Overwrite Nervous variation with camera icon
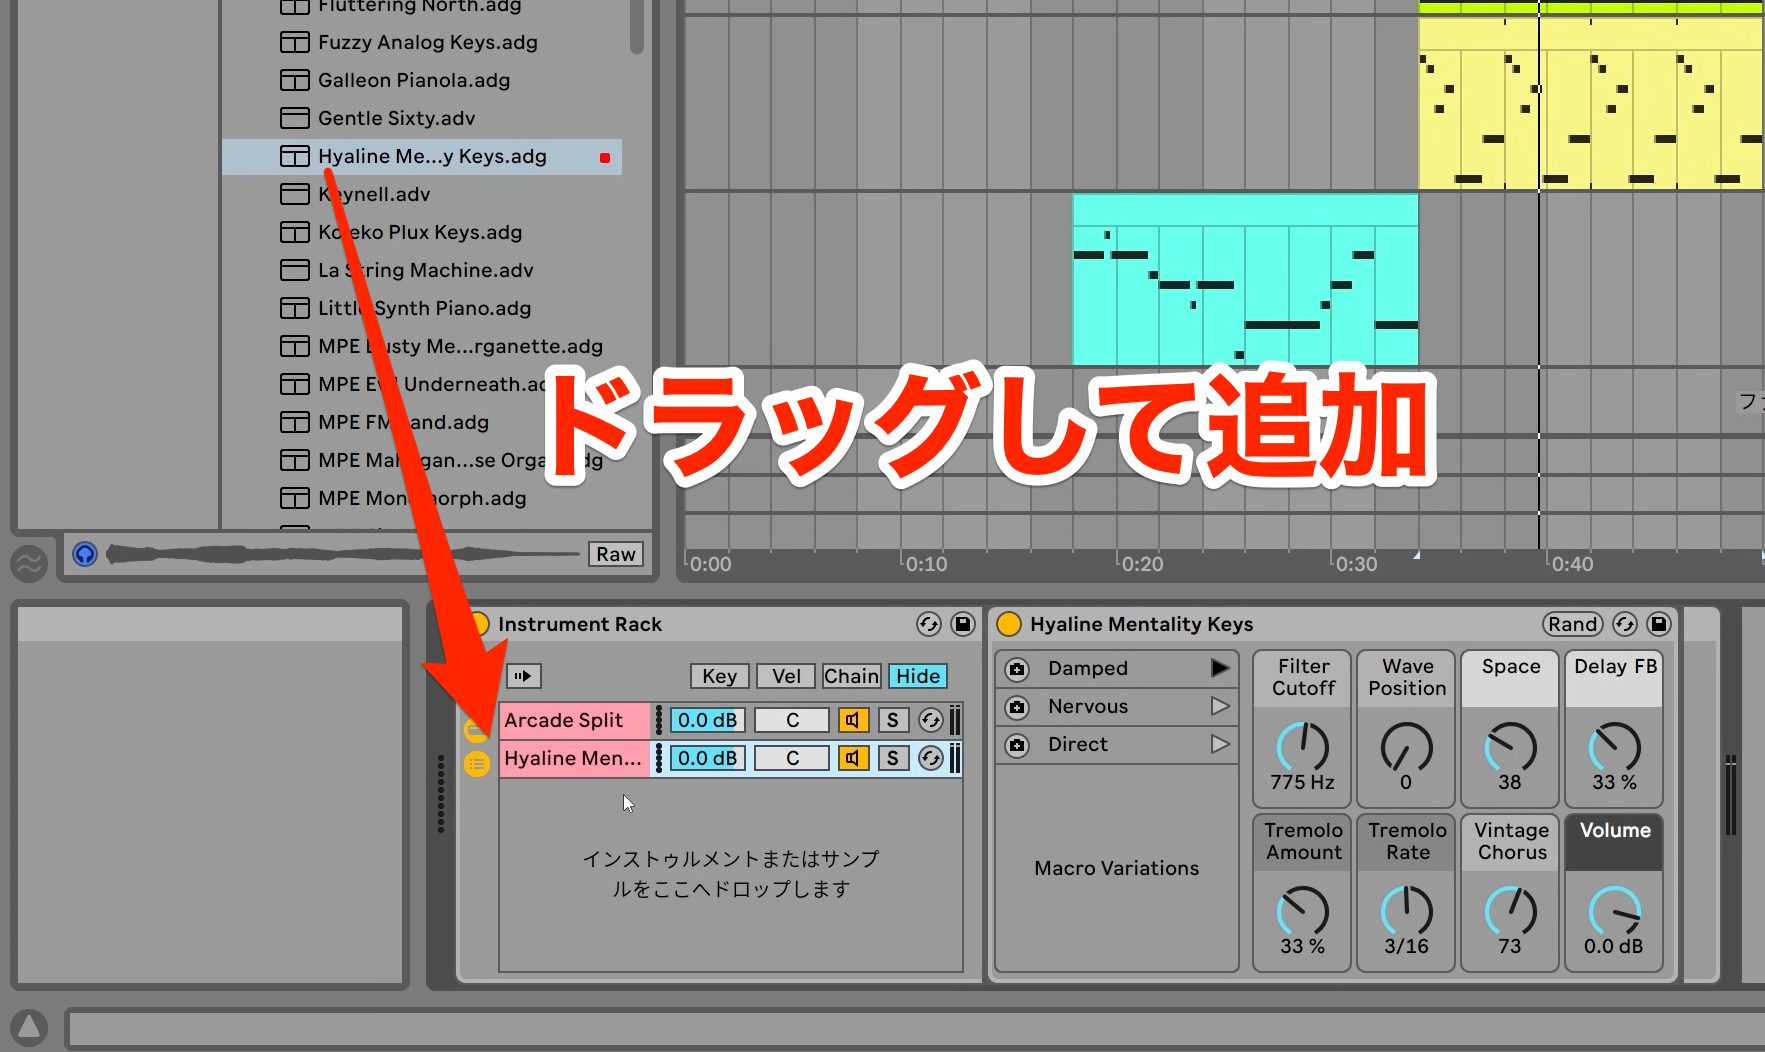1765x1052 pixels. click(x=1017, y=707)
